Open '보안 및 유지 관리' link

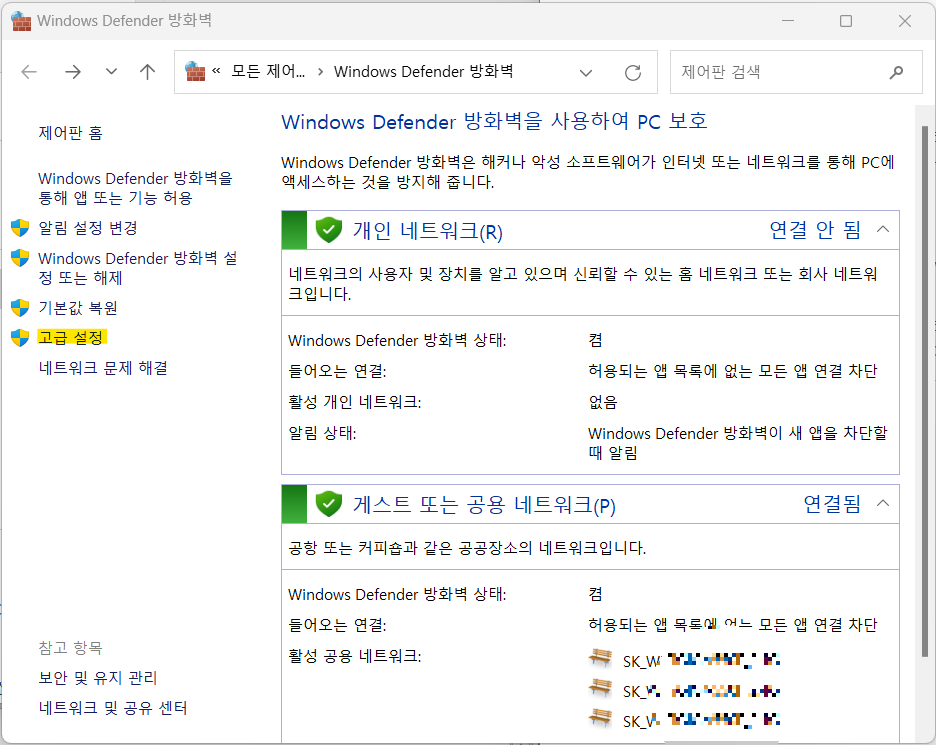coord(98,678)
